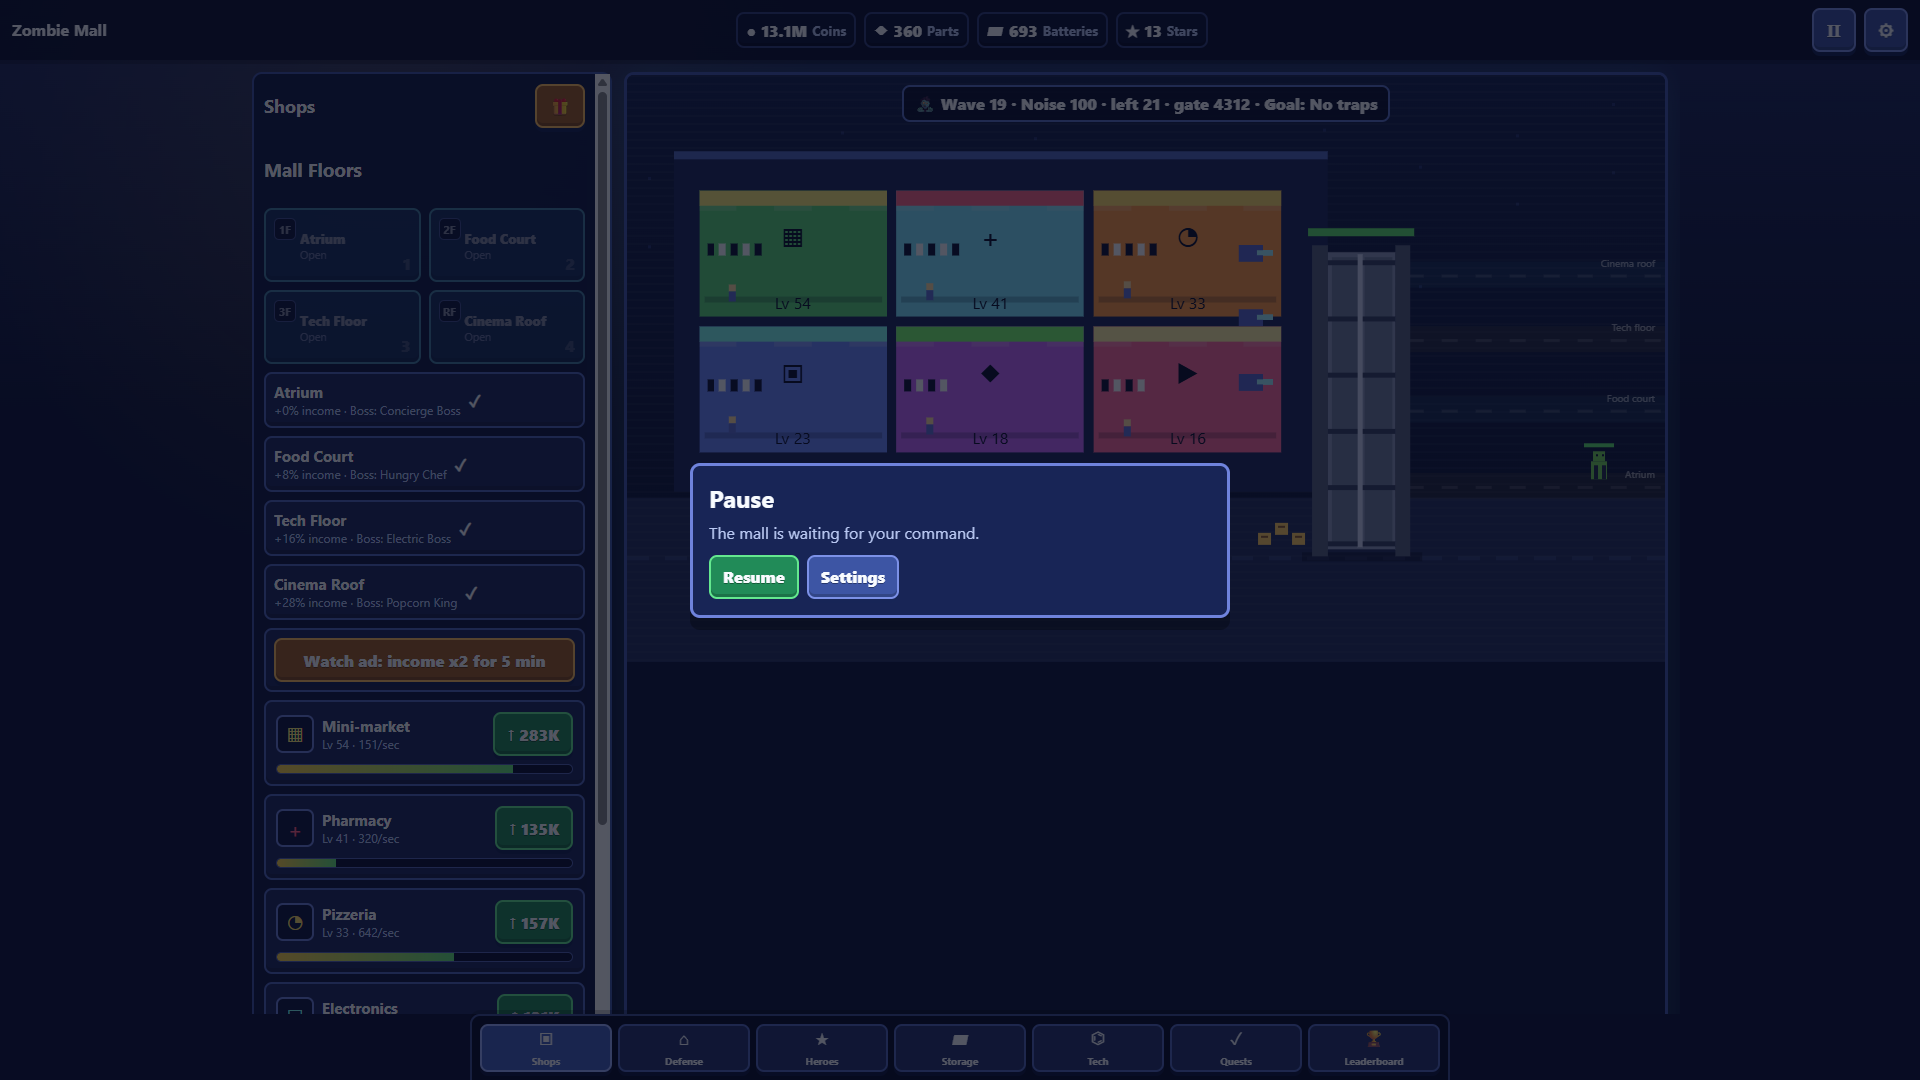This screenshot has height=1080, width=1920.
Task: Click the crates beside the elevator
Action: point(1281,534)
